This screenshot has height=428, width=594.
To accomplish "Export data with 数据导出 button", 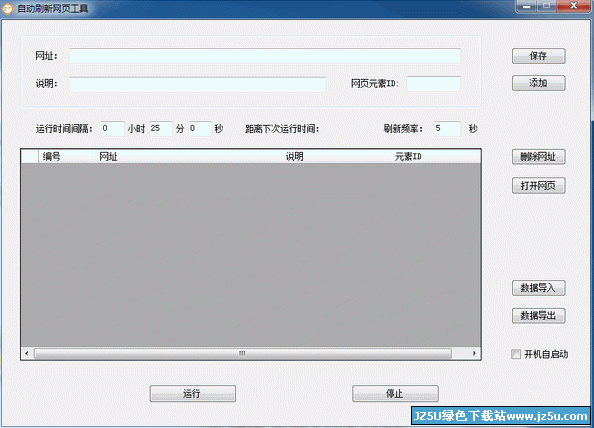I will (538, 316).
